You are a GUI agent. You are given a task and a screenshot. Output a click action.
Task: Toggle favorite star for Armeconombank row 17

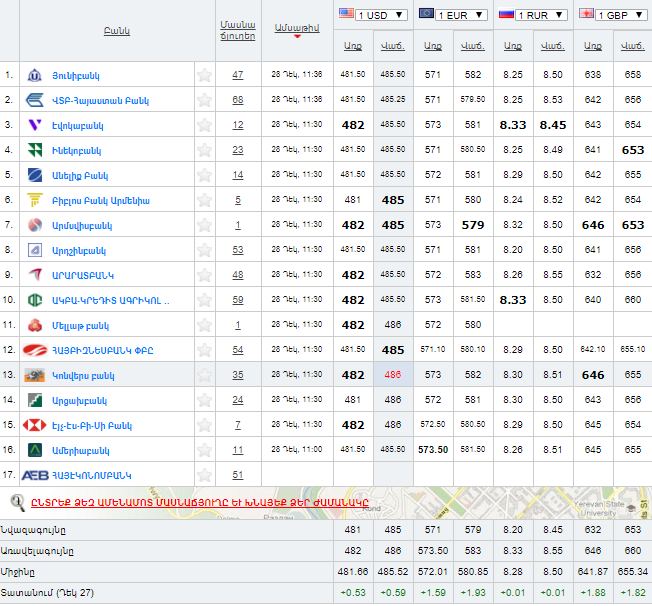pyautogui.click(x=204, y=475)
